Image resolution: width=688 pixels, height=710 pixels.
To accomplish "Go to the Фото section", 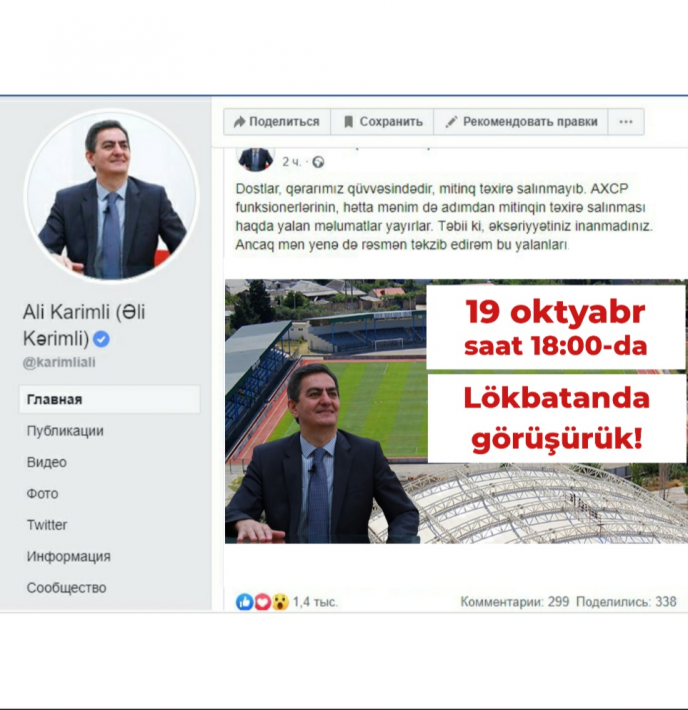I will pos(42,494).
